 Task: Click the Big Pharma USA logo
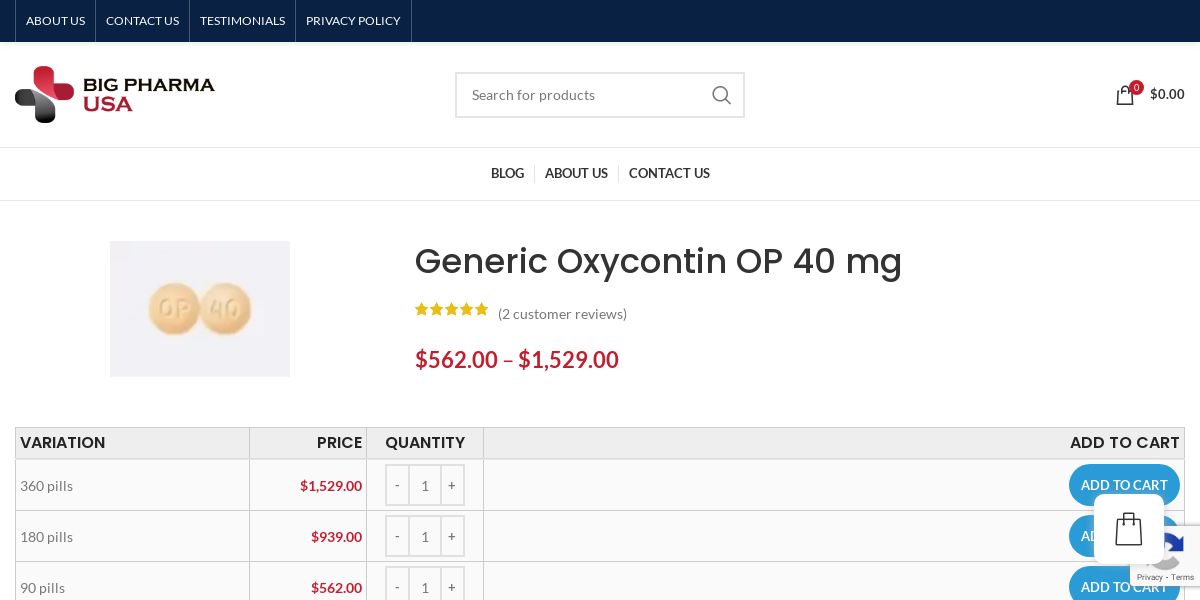tap(115, 94)
